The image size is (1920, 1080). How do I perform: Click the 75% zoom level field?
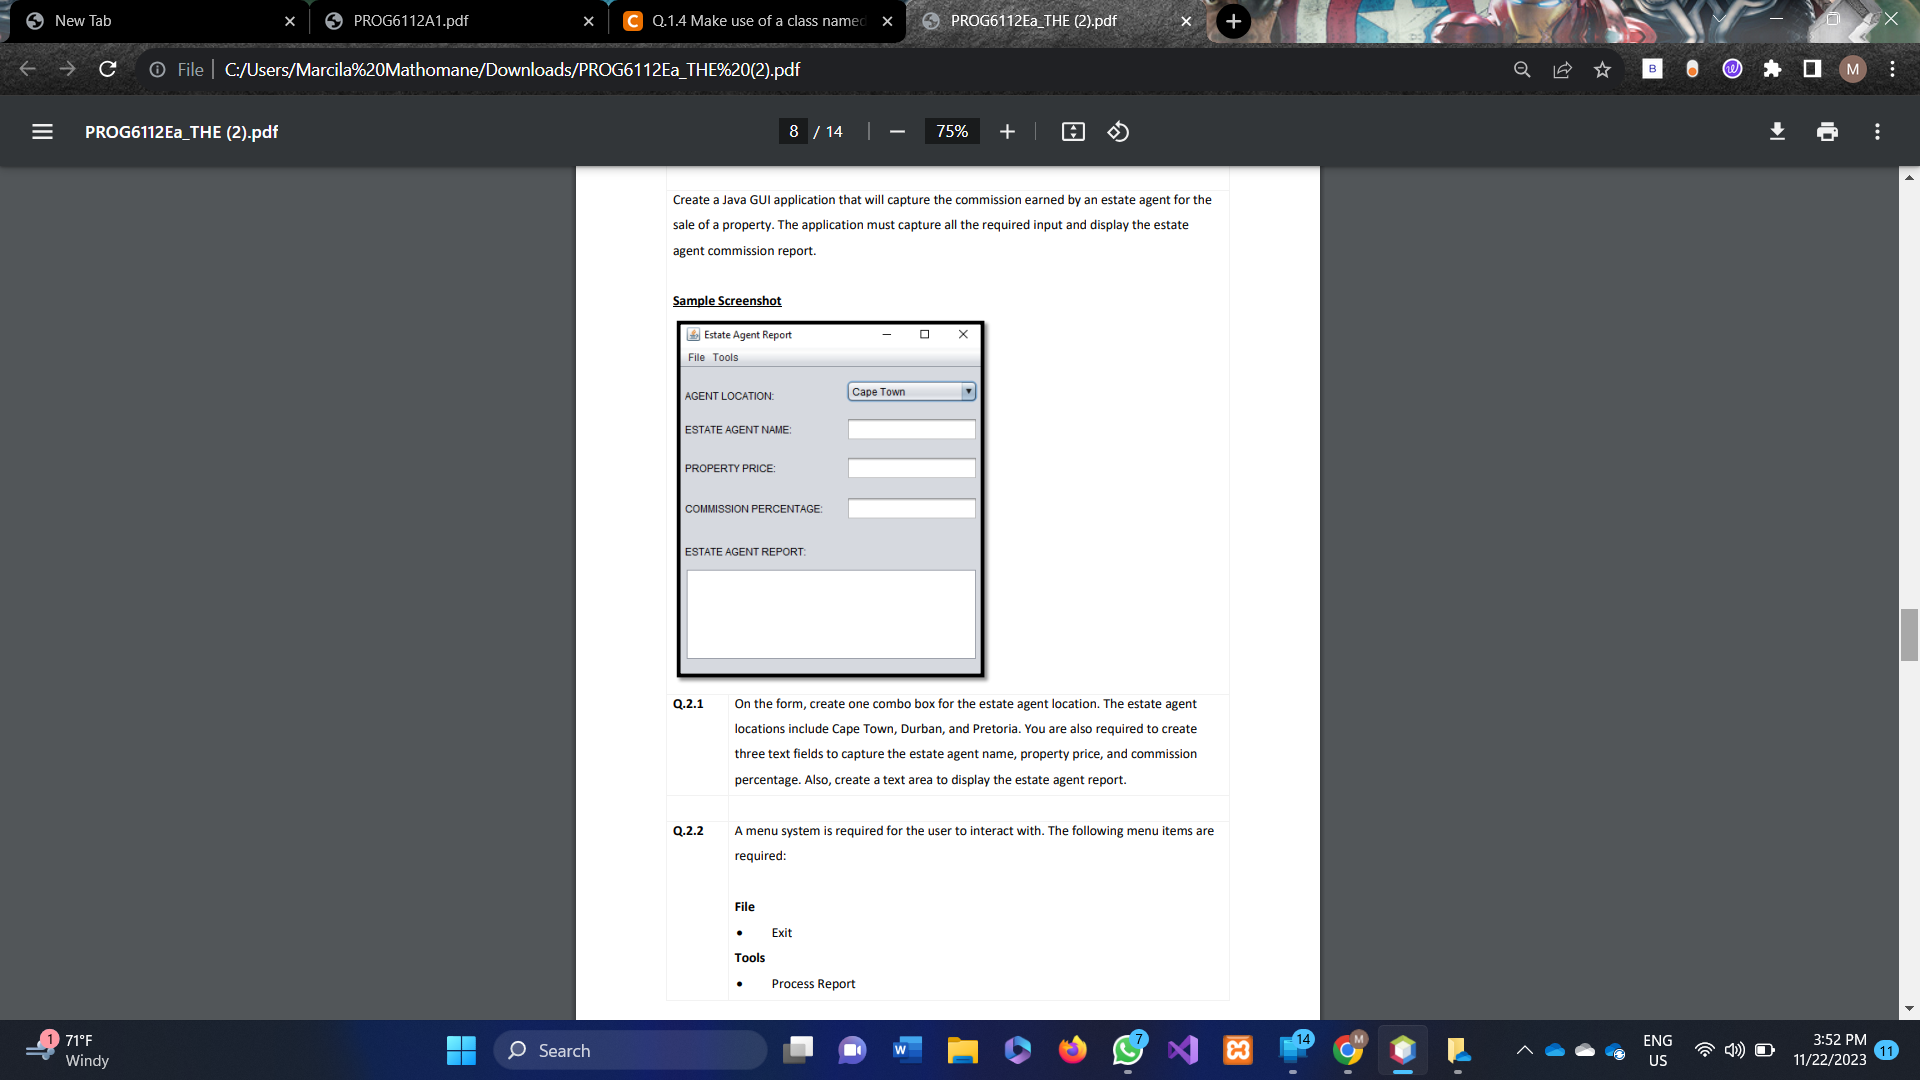click(x=951, y=132)
